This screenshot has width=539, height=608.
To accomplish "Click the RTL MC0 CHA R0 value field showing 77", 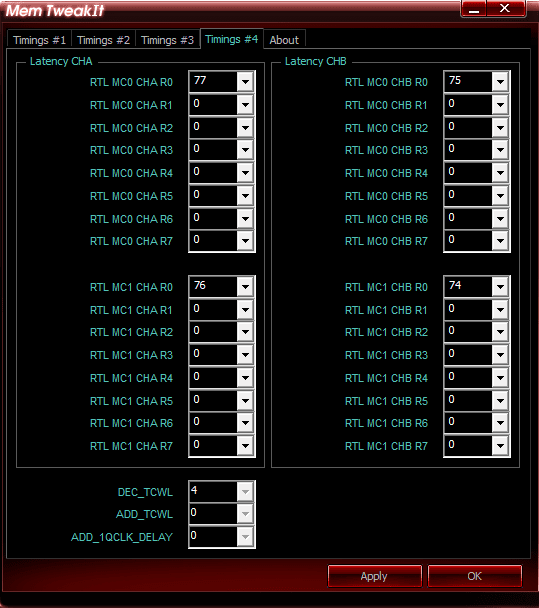I will tap(213, 82).
